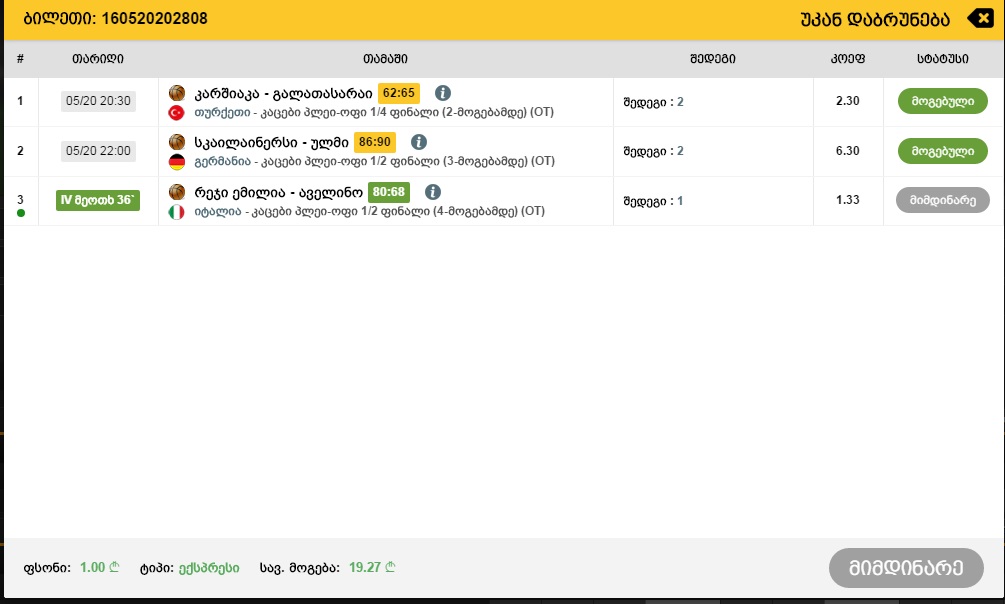This screenshot has width=1005, height=604.
Task: Open info icon for სკაილაინერსი - ულმი match
Action: (x=419, y=142)
